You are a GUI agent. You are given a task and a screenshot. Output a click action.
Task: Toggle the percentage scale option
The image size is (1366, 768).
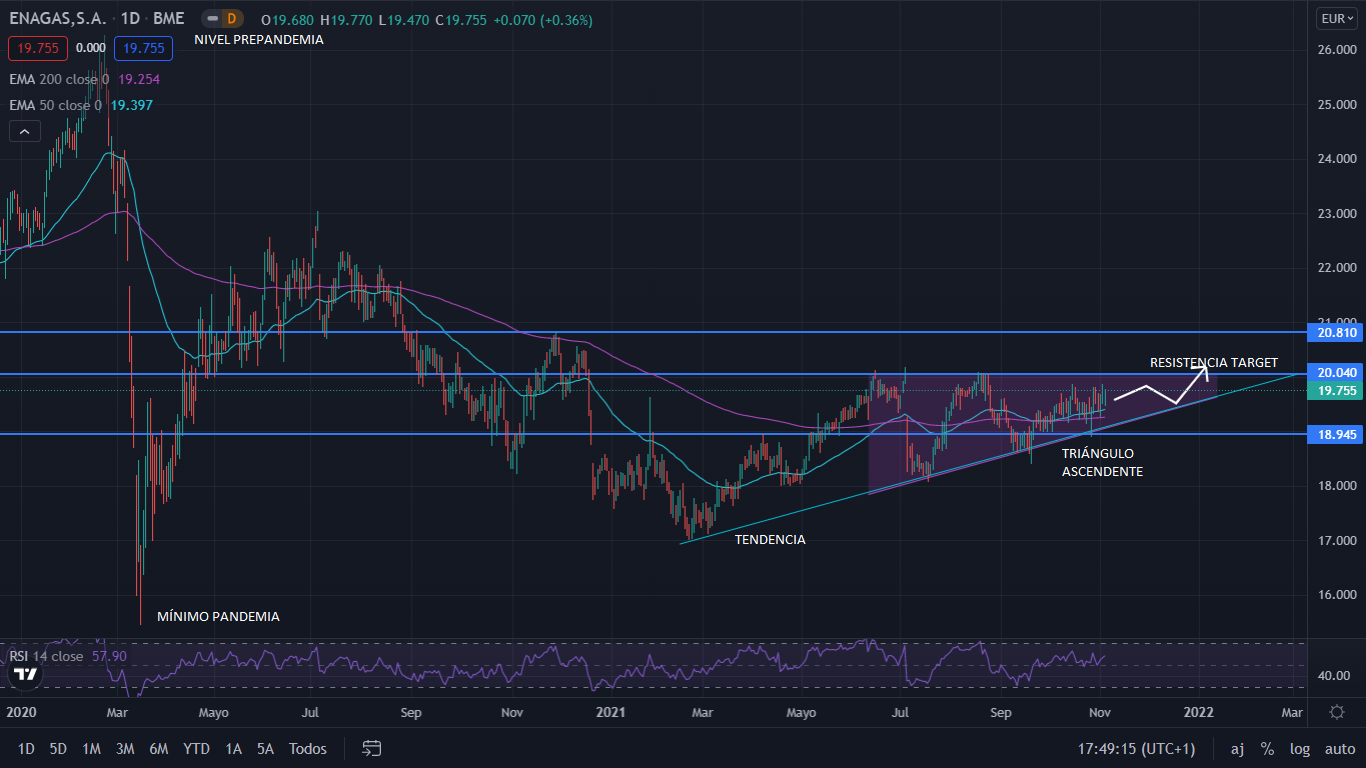(1267, 748)
